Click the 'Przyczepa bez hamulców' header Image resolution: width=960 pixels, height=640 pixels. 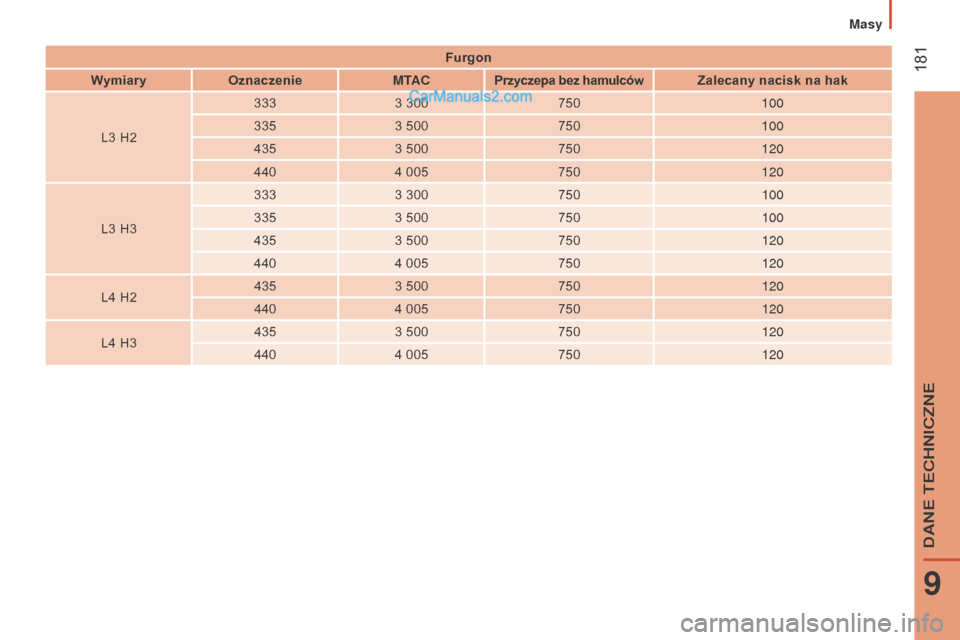point(569,80)
